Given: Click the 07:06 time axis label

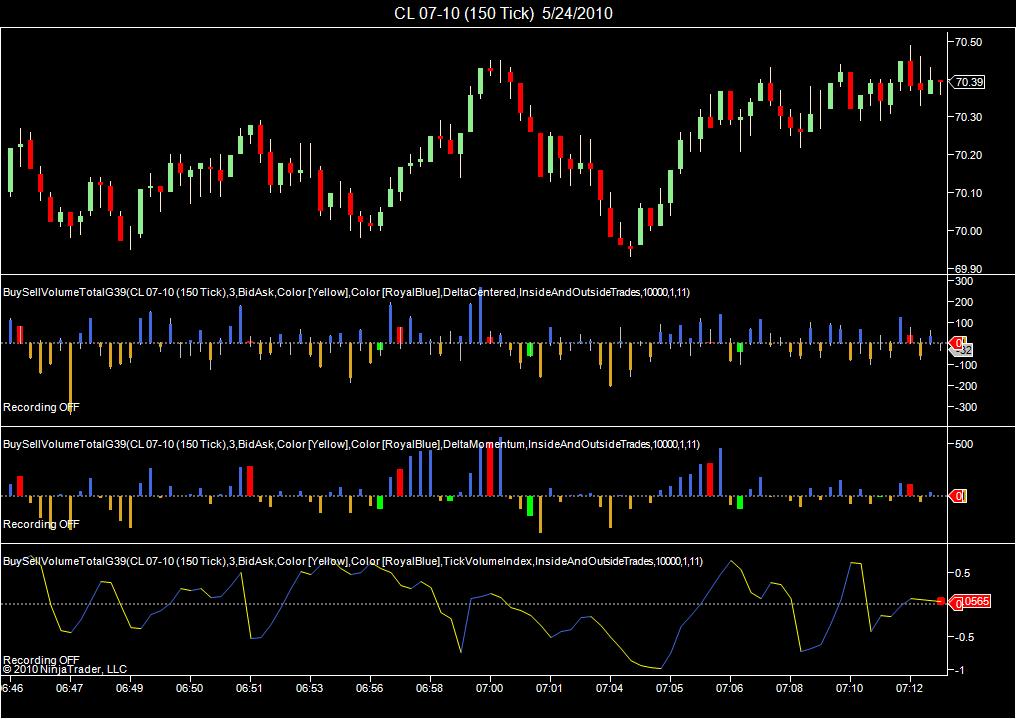Looking at the screenshot, I should coord(730,688).
